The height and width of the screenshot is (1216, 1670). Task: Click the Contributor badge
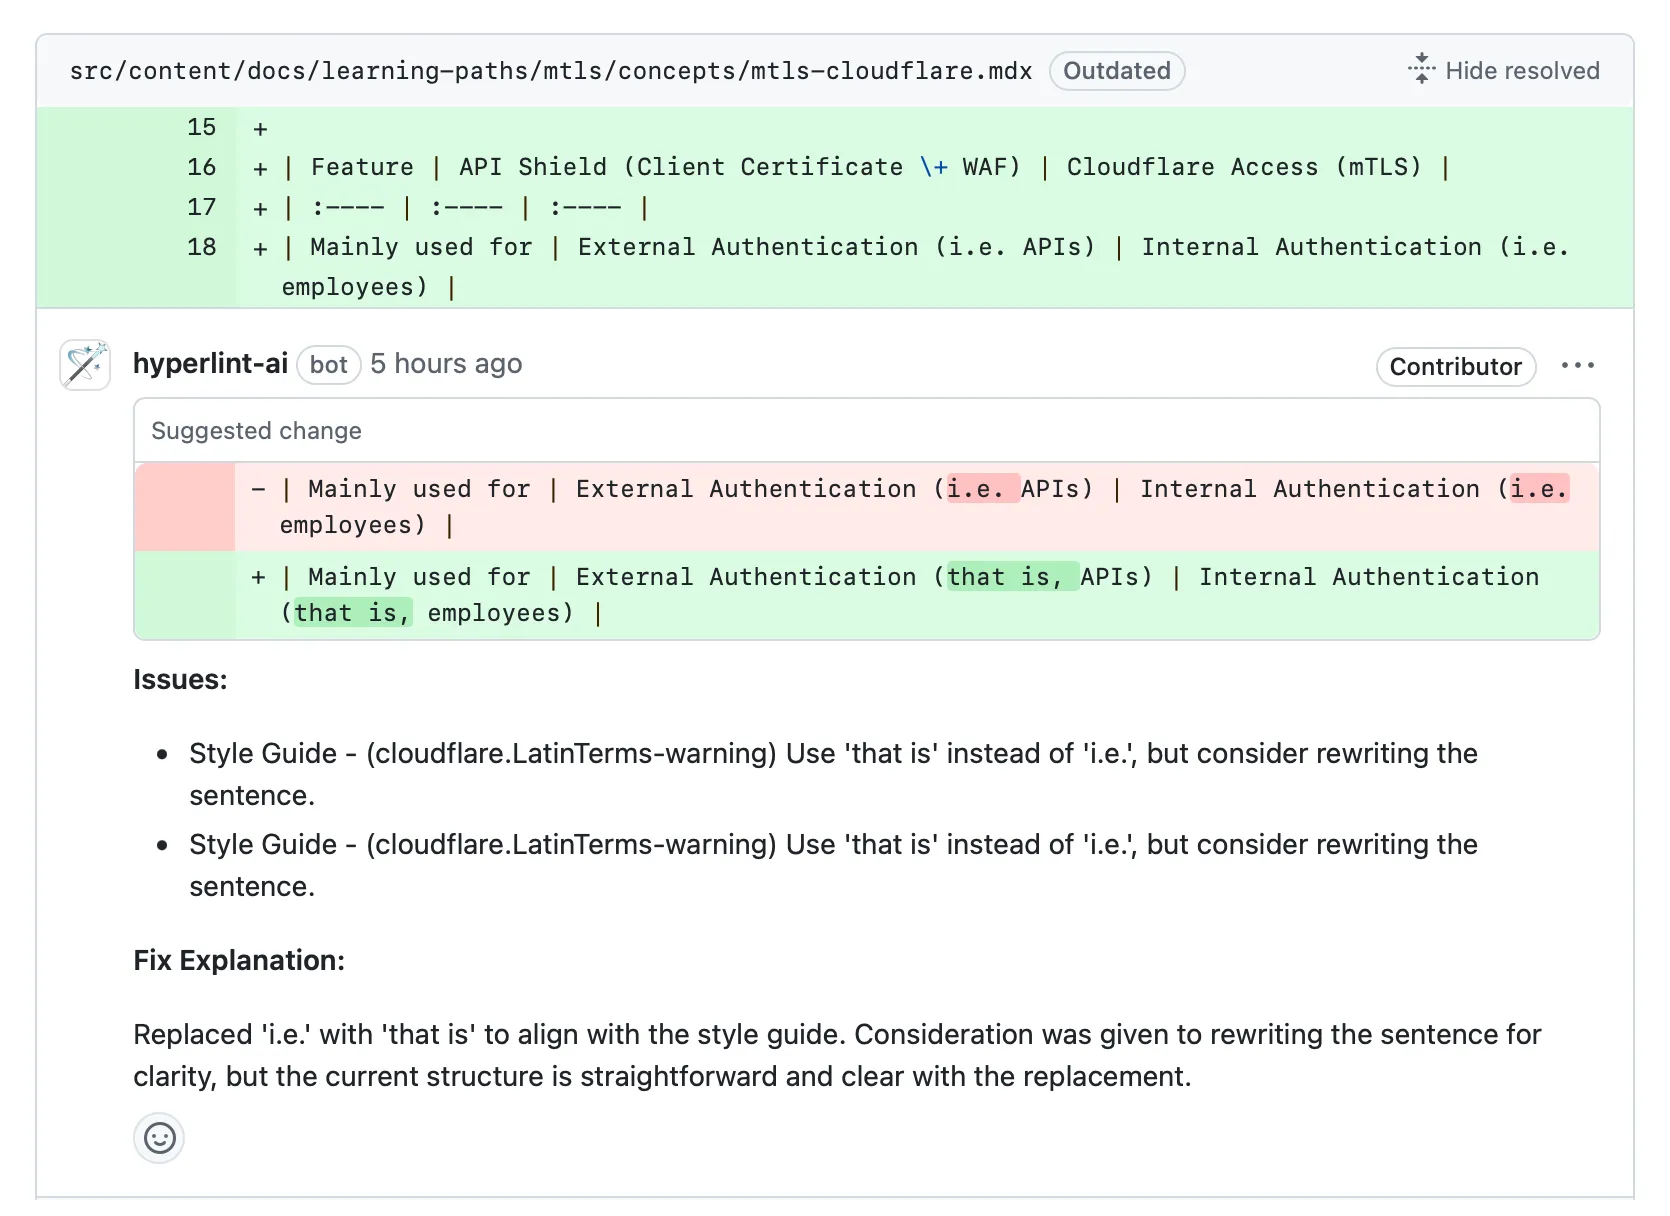[x=1455, y=367]
